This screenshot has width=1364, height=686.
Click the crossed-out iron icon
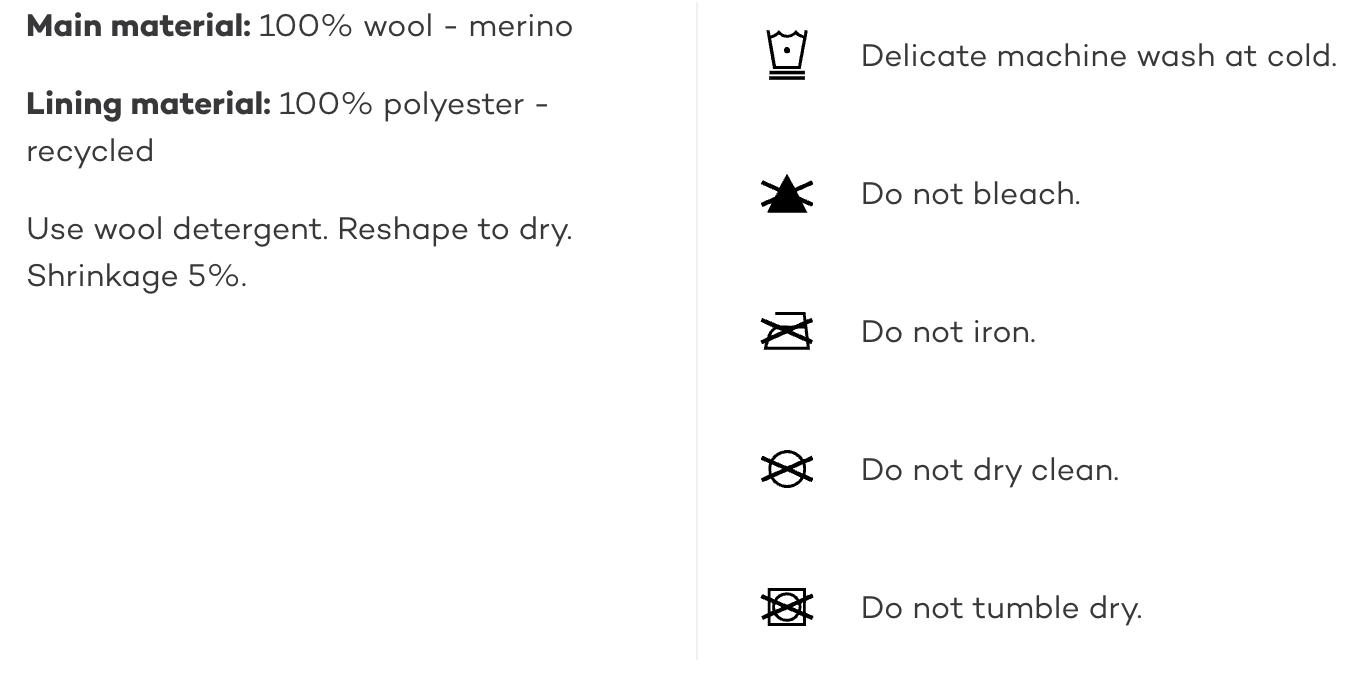[x=787, y=331]
